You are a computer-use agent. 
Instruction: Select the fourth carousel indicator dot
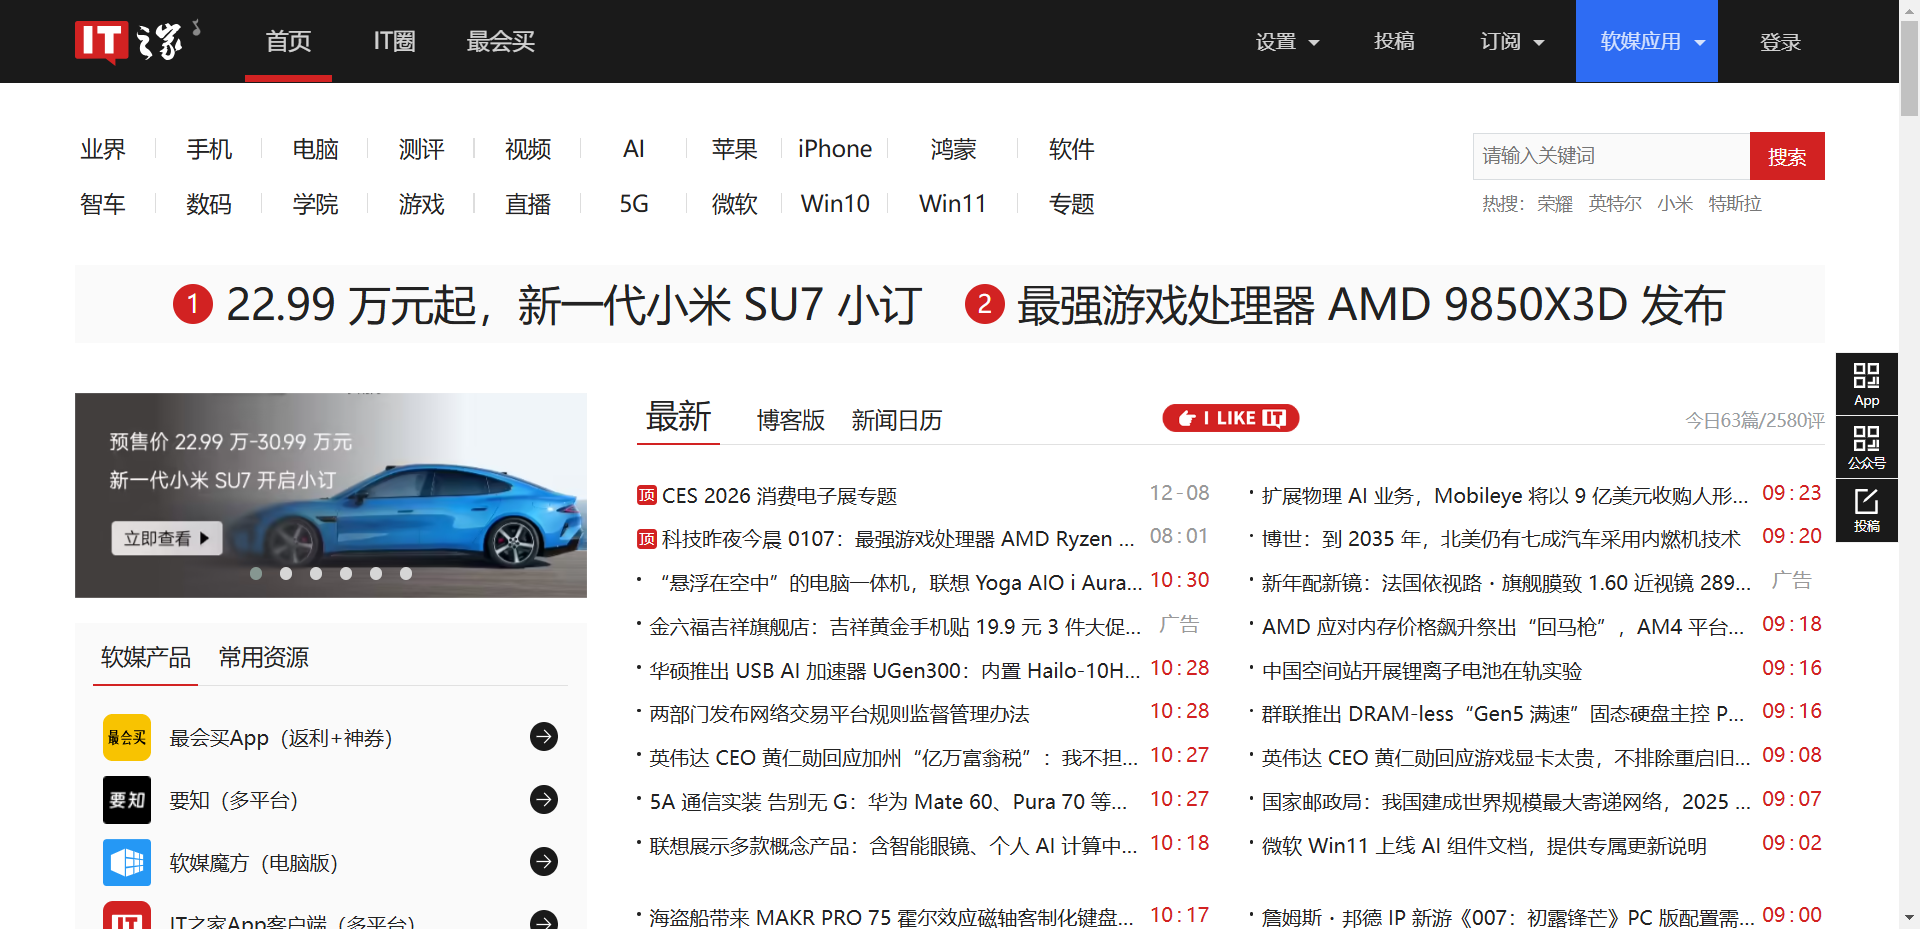346,573
